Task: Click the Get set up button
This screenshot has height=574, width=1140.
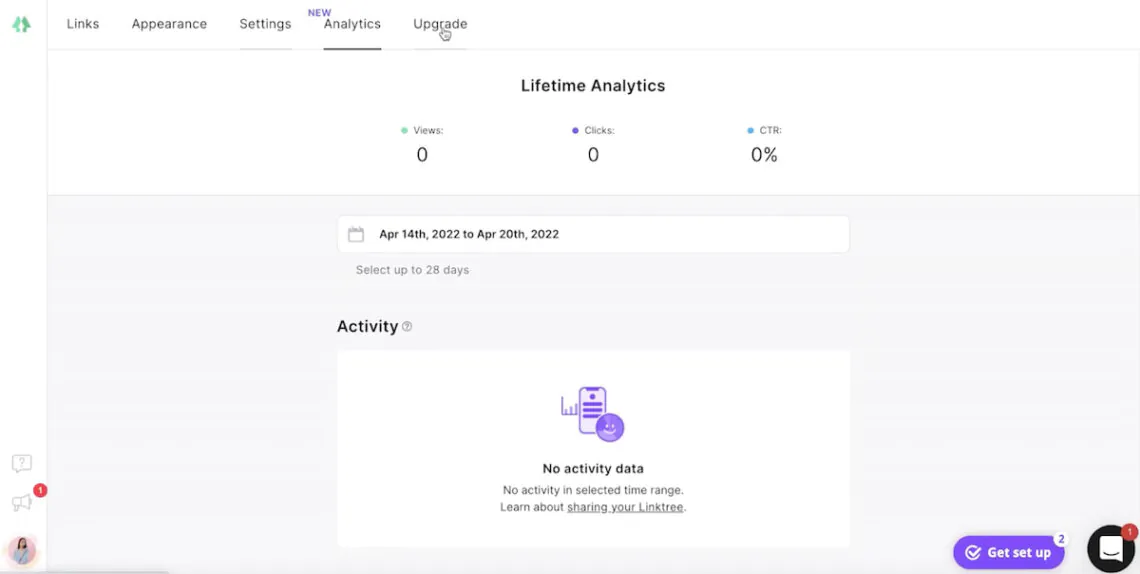Action: [1009, 553]
